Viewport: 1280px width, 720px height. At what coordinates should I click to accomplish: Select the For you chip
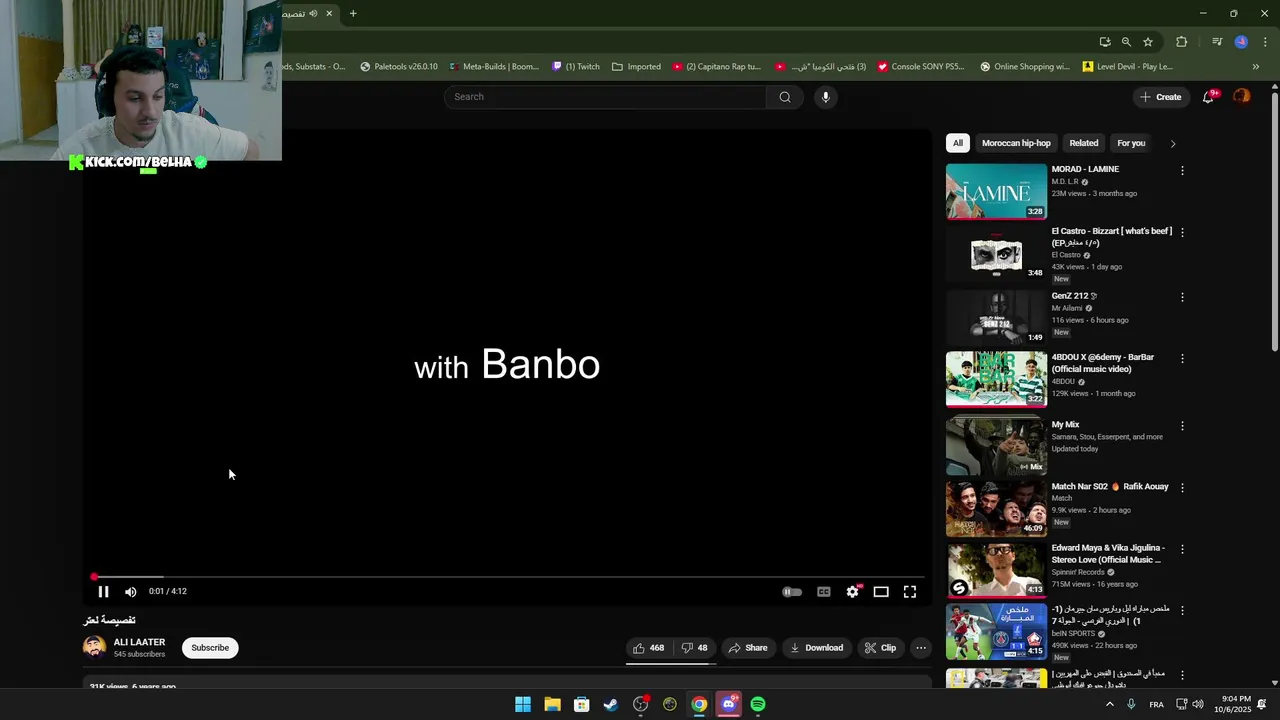1131,143
